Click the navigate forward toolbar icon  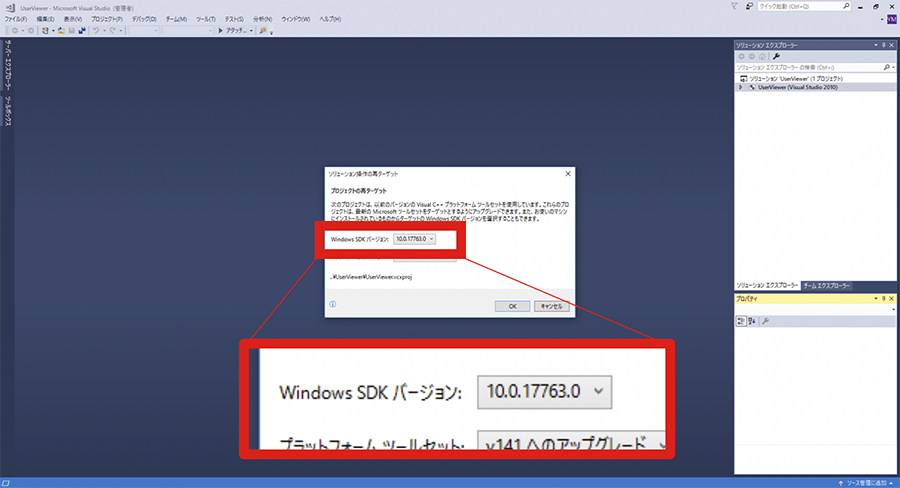click(x=31, y=30)
